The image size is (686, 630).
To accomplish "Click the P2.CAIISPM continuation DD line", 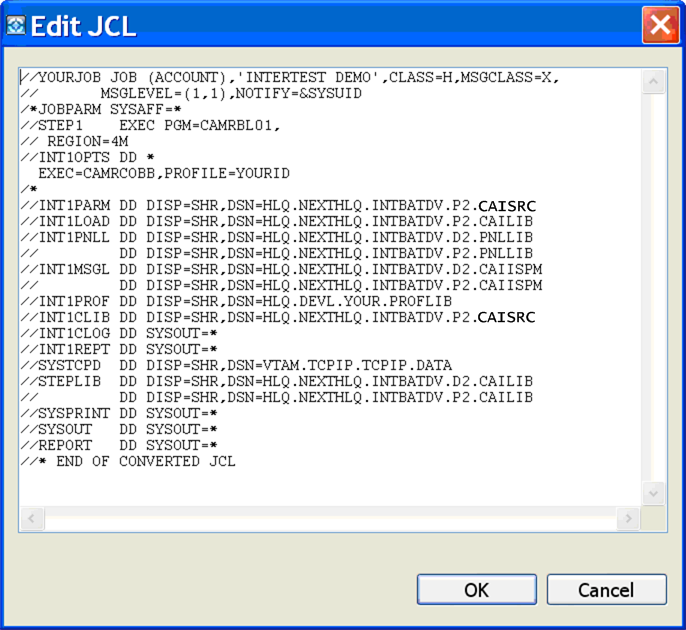I will coord(281,285).
